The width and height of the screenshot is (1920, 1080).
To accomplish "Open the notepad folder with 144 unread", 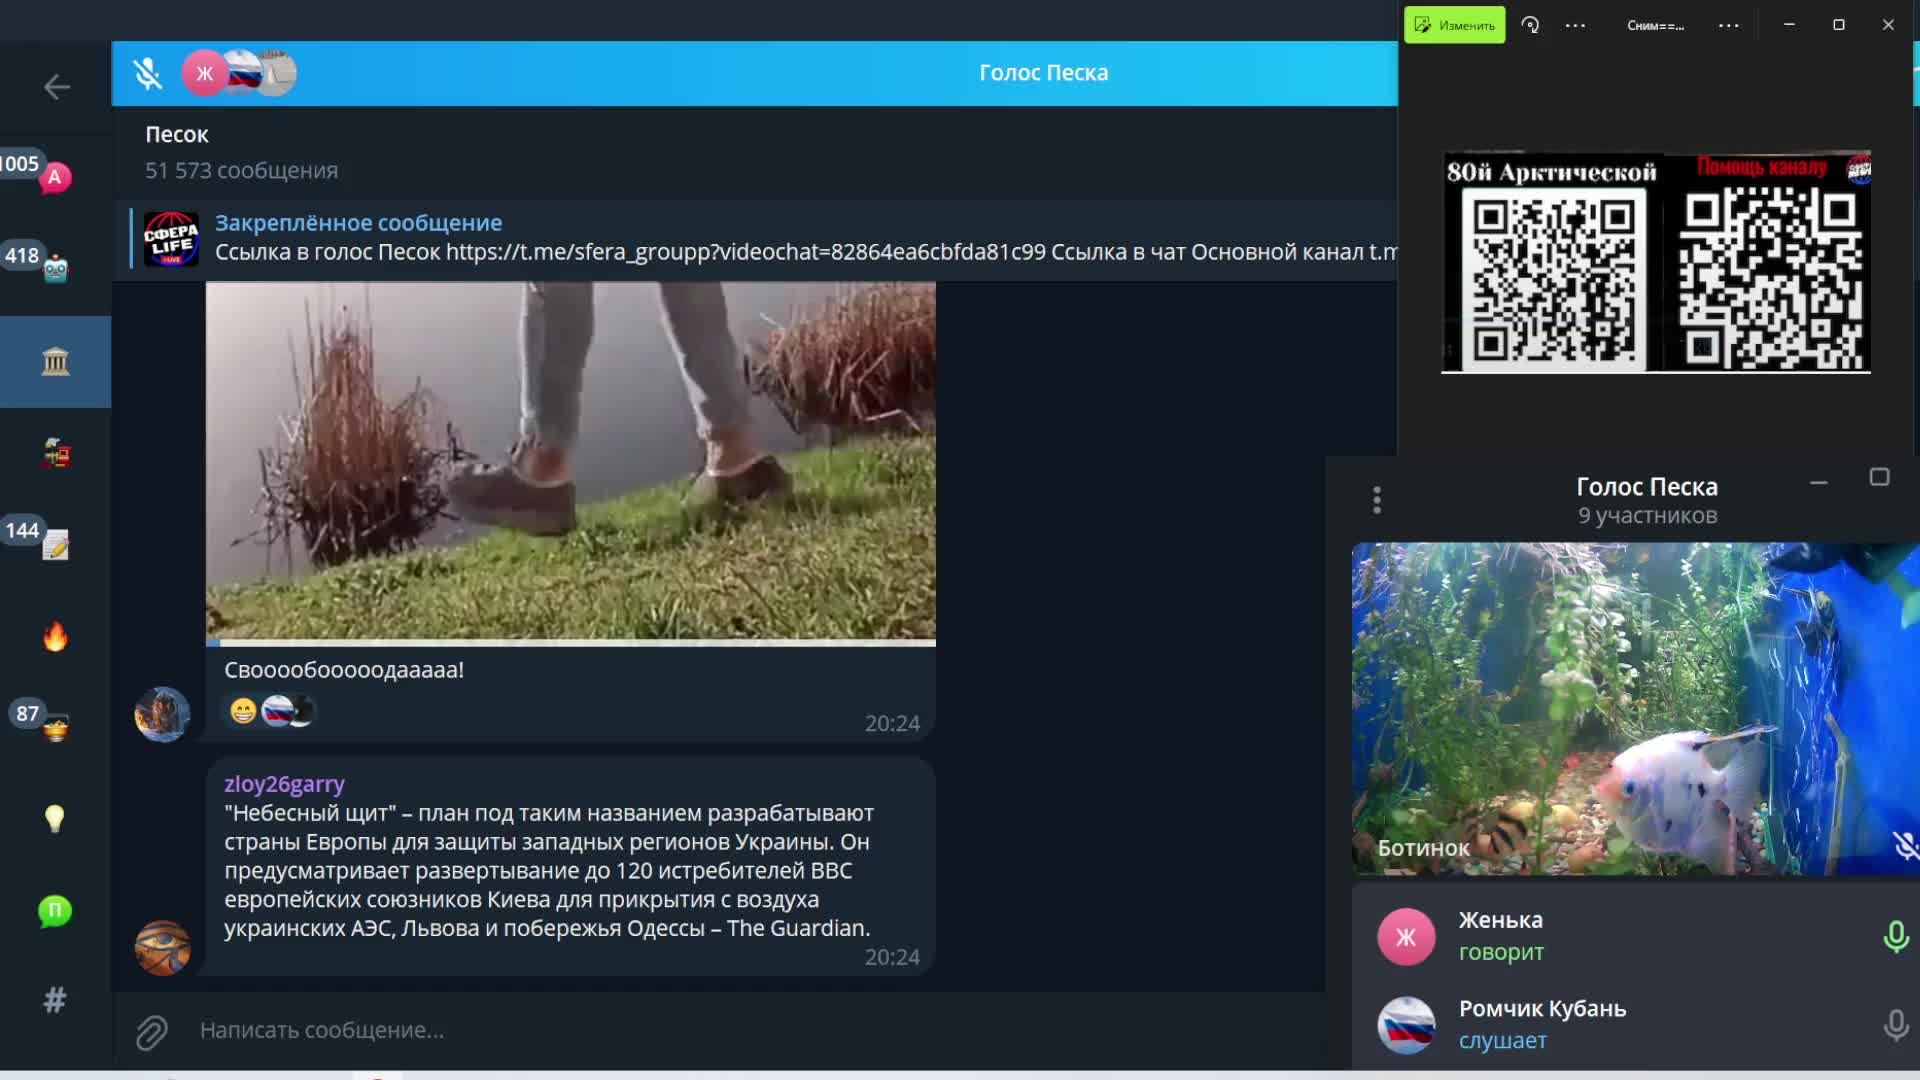I will (55, 545).
